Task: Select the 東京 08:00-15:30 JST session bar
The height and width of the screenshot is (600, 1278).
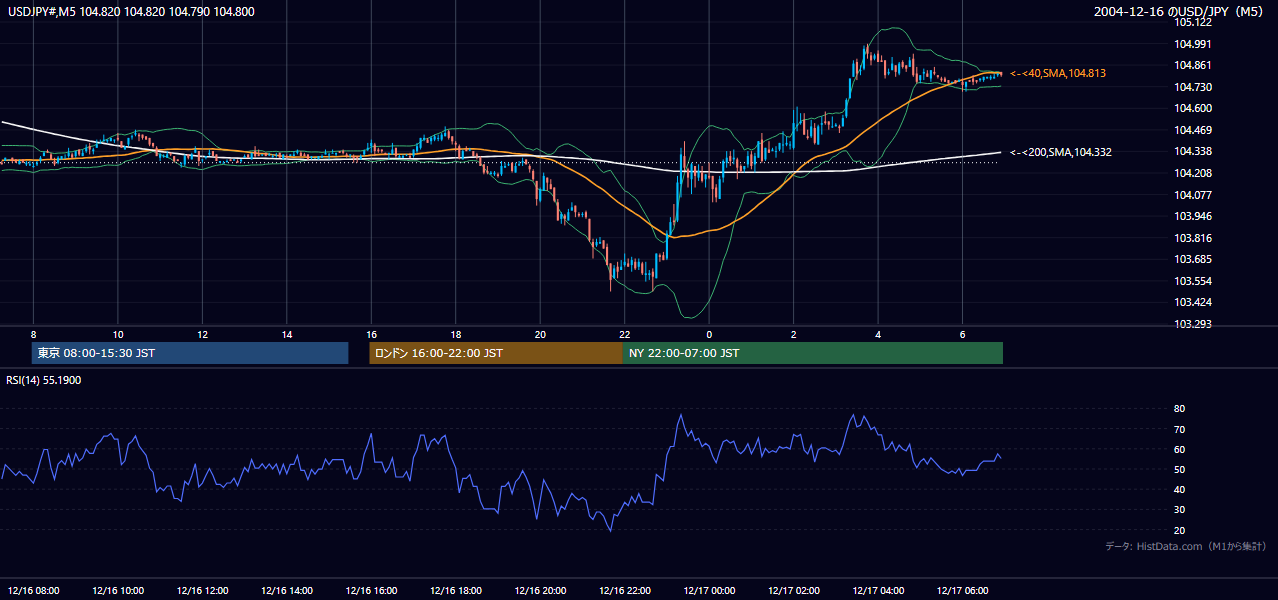Action: (x=190, y=353)
